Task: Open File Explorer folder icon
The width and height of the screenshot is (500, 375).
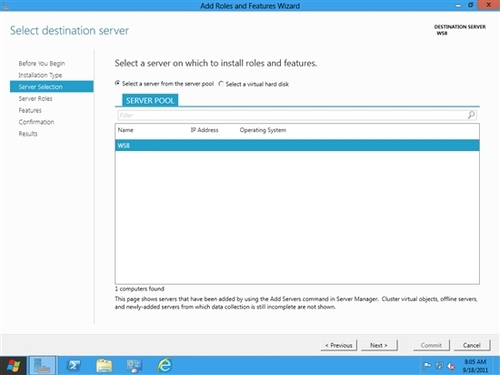Action: [104, 366]
